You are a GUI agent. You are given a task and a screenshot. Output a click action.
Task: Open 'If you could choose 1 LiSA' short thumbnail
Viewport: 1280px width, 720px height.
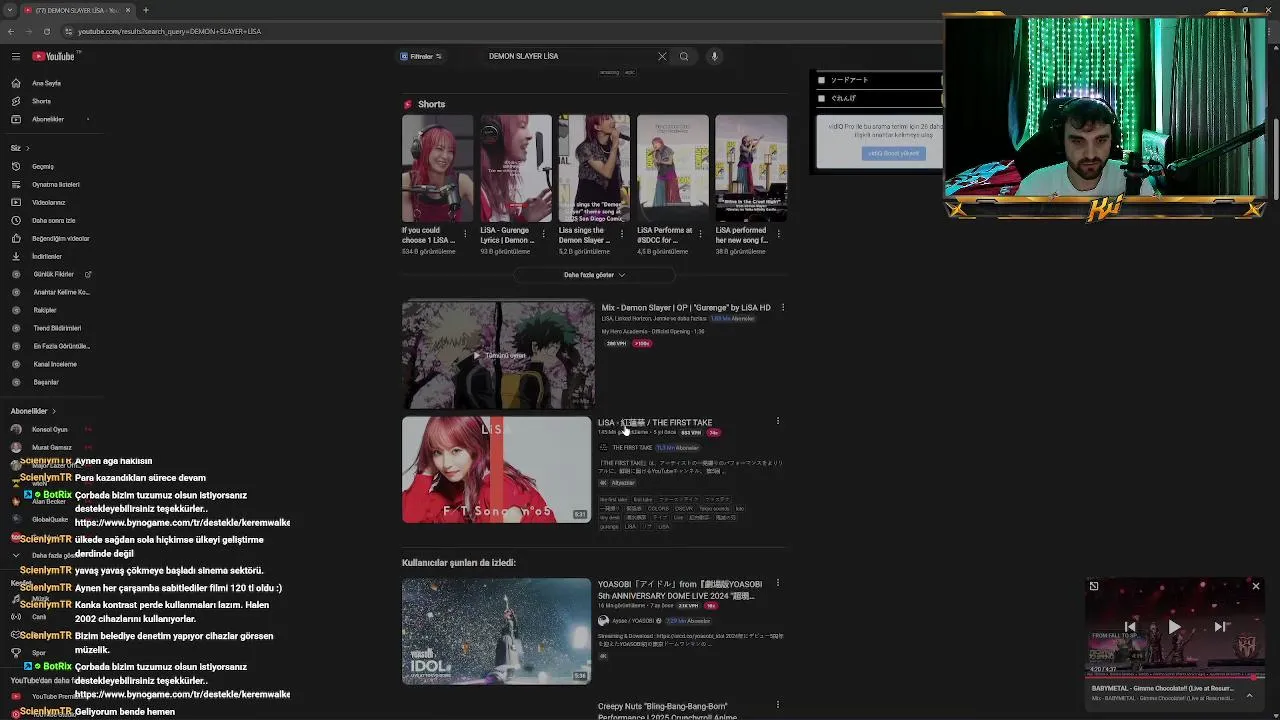click(x=437, y=168)
